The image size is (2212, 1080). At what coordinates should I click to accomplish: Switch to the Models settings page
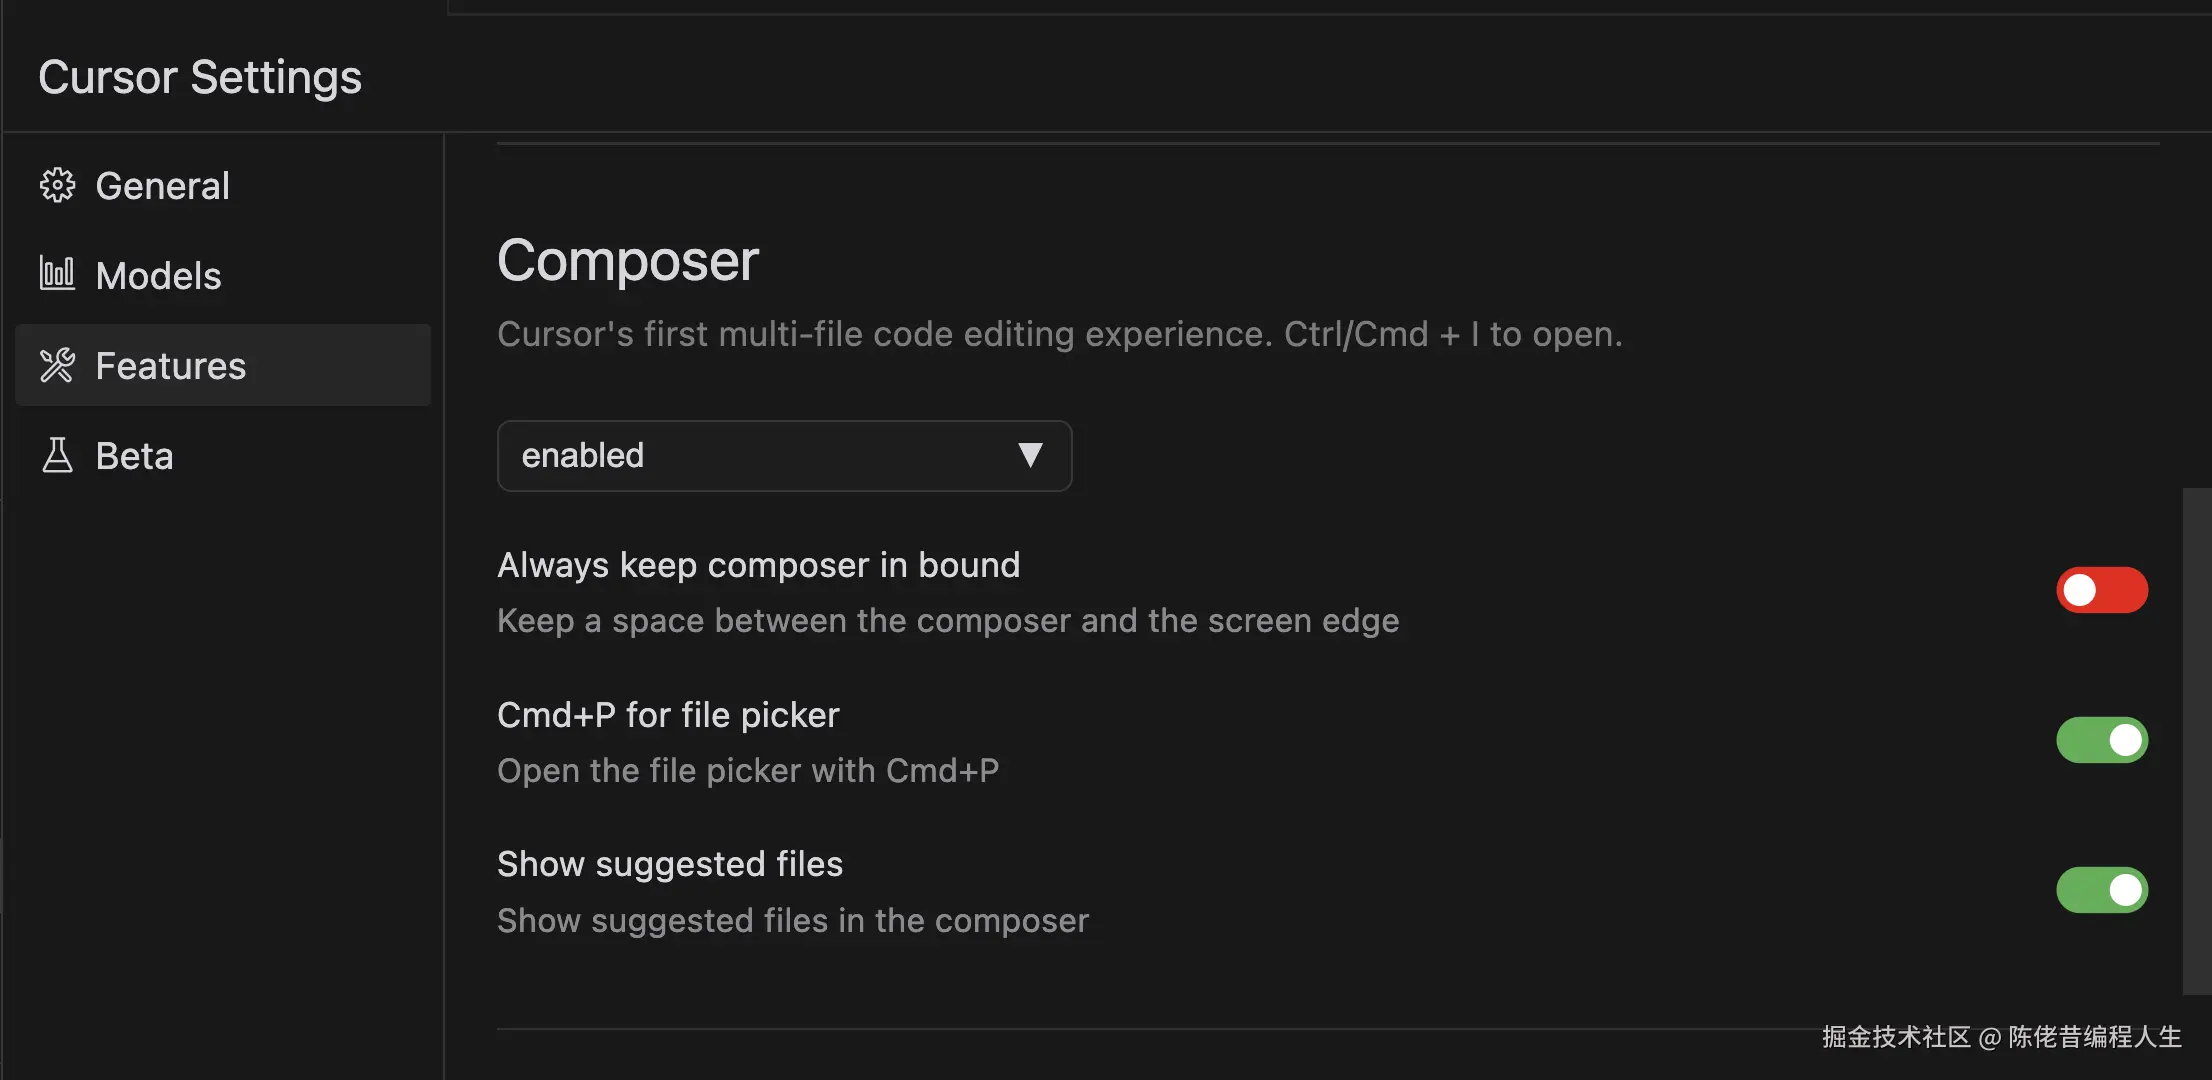pyautogui.click(x=158, y=276)
